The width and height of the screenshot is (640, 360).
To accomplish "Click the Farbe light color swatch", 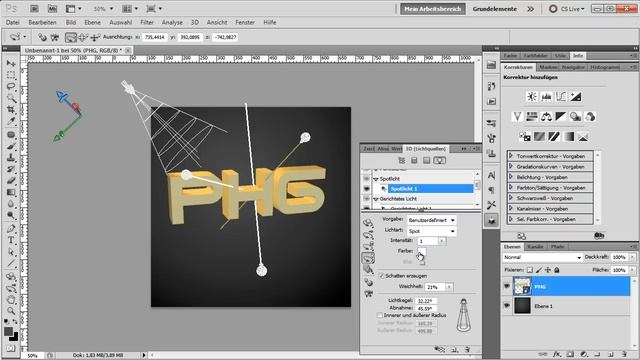I will pyautogui.click(x=422, y=251).
